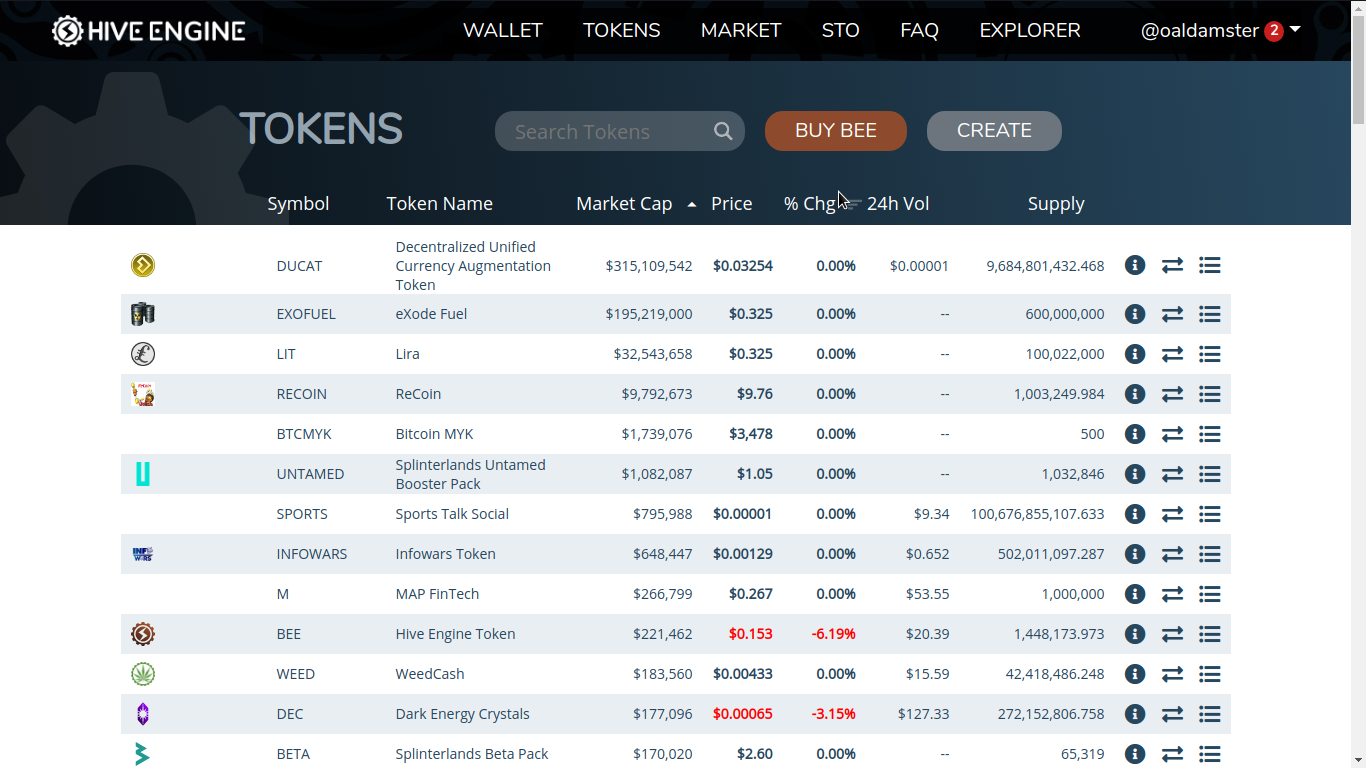This screenshot has width=1366, height=768.
Task: Open history list icon for LIT
Action: pos(1210,354)
